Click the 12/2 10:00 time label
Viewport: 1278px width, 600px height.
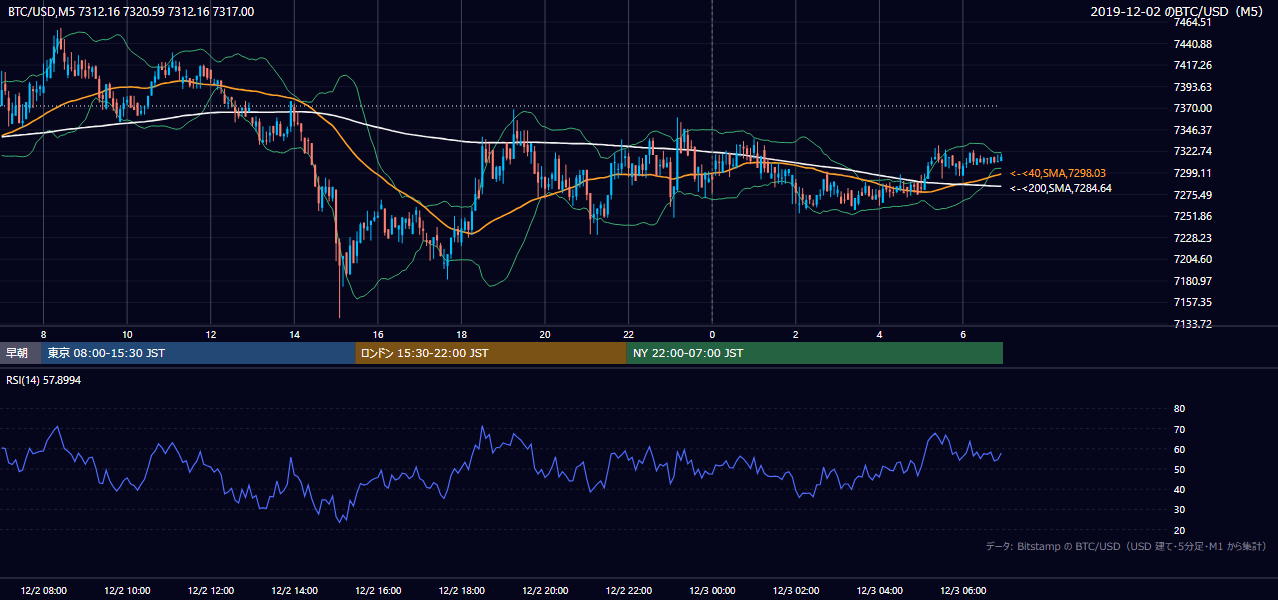127,591
